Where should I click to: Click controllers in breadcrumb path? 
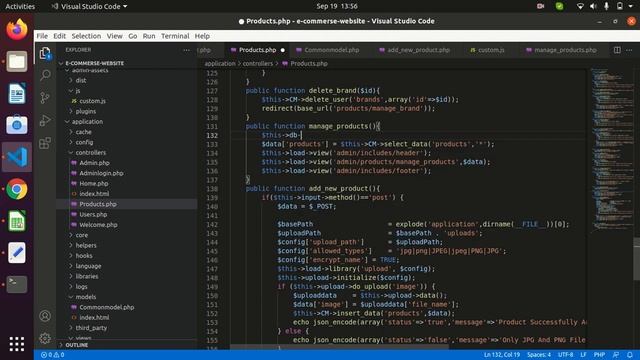point(258,64)
